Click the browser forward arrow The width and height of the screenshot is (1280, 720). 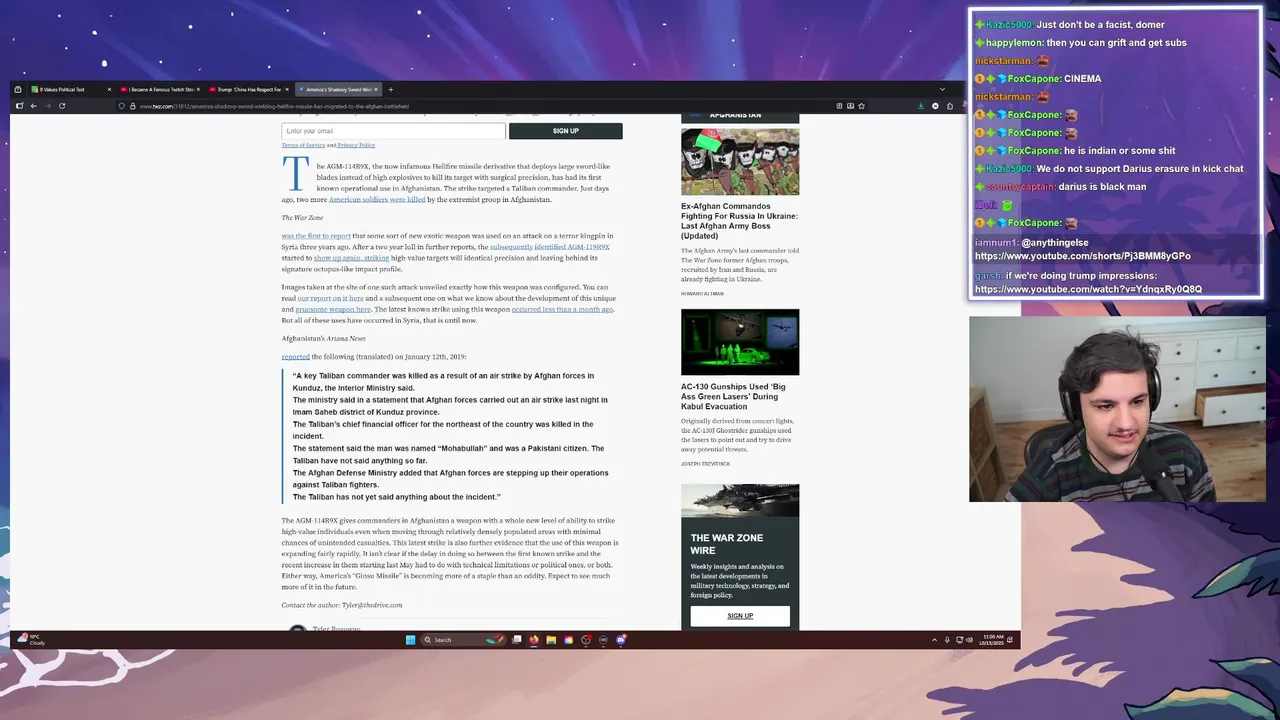[47, 106]
